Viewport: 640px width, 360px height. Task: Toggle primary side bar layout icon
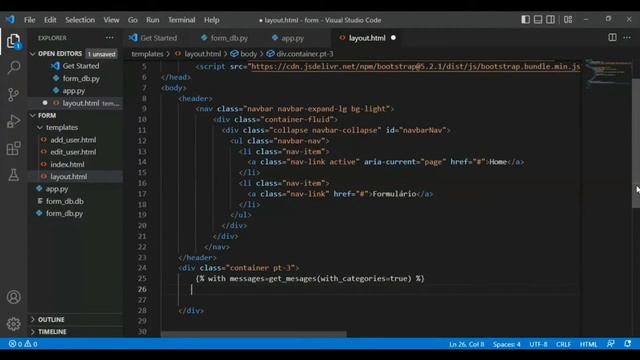pyautogui.click(x=526, y=19)
